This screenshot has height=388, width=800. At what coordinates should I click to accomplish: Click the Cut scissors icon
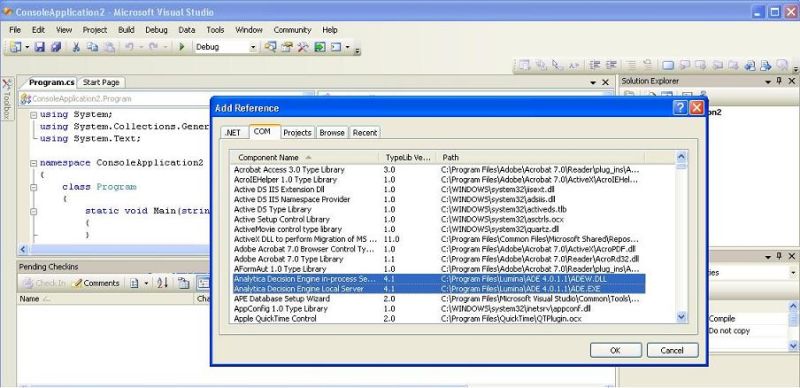pos(76,47)
